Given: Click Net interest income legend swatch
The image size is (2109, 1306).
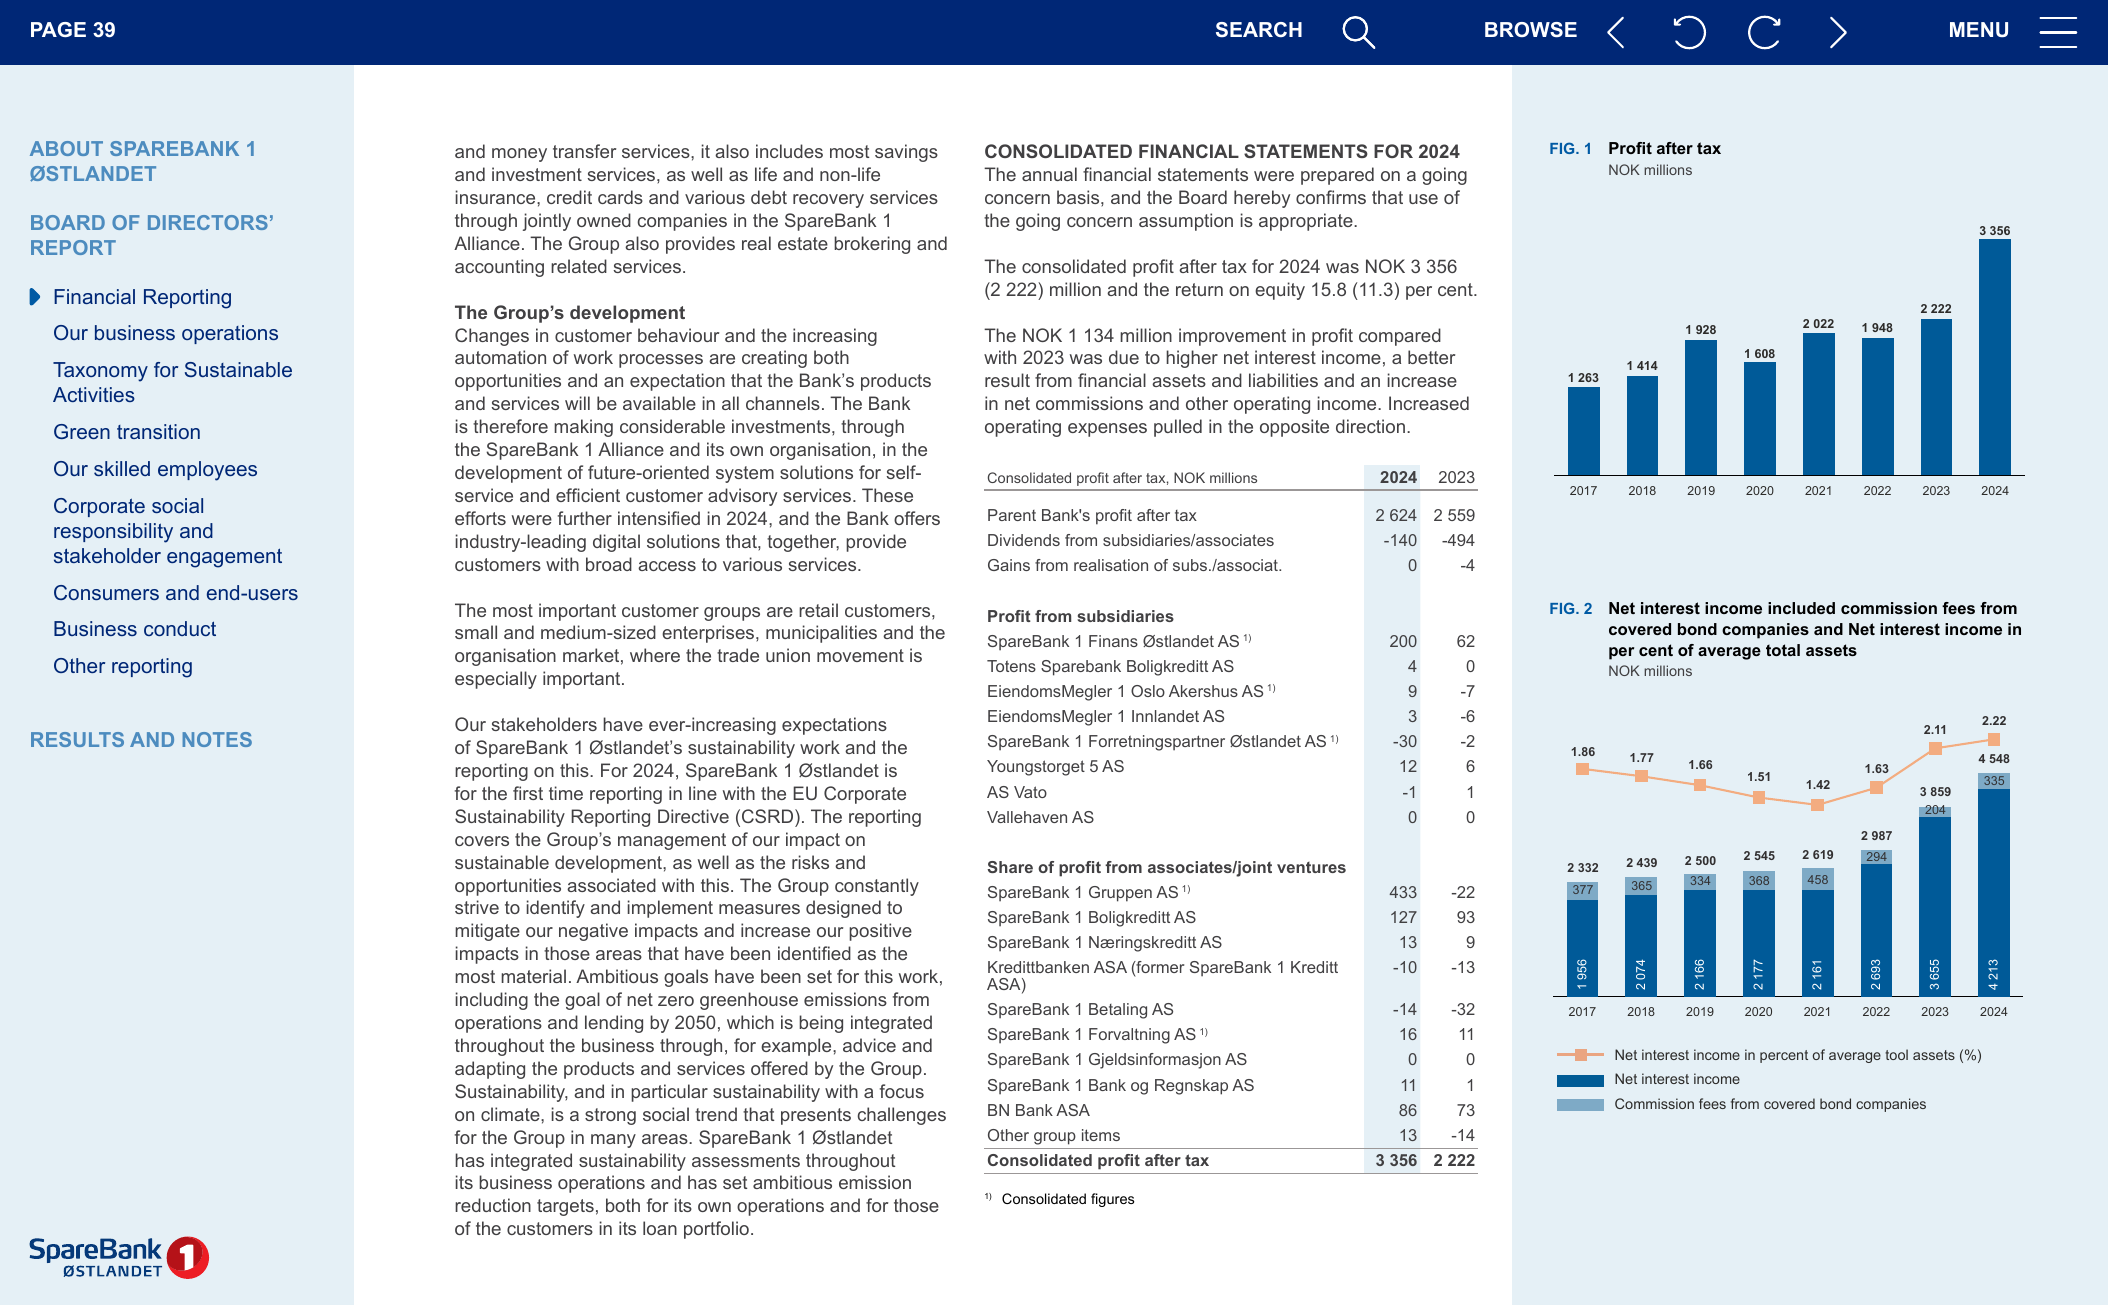Looking at the screenshot, I should (x=1580, y=1080).
